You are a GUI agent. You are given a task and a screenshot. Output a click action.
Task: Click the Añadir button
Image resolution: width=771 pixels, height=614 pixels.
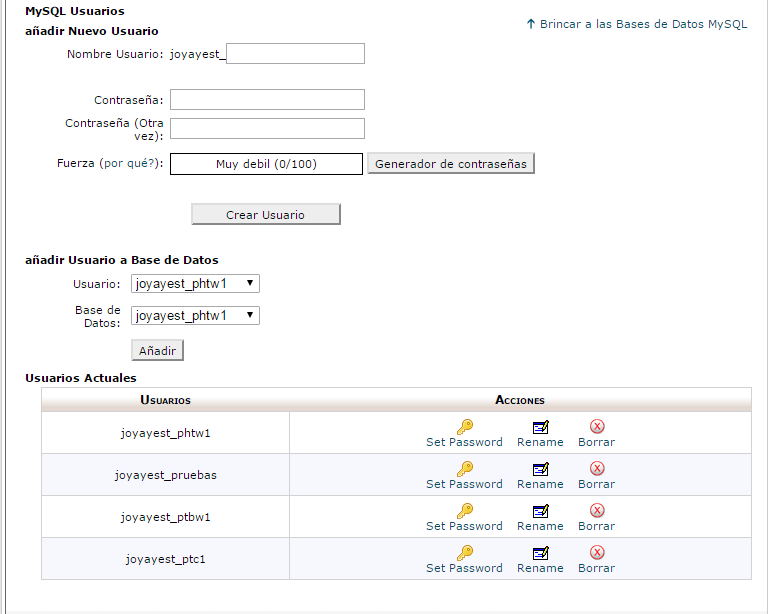[157, 351]
